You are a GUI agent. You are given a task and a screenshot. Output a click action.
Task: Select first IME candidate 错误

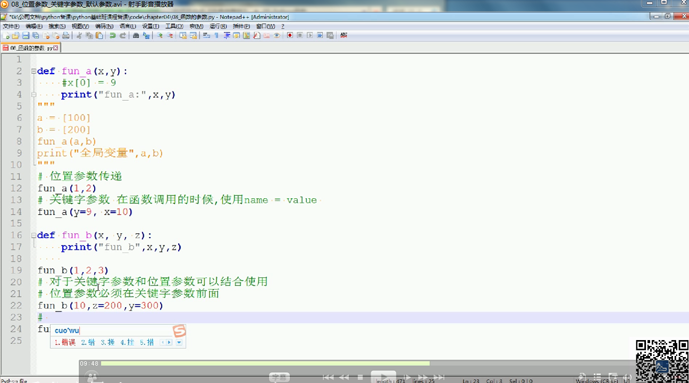pos(65,342)
